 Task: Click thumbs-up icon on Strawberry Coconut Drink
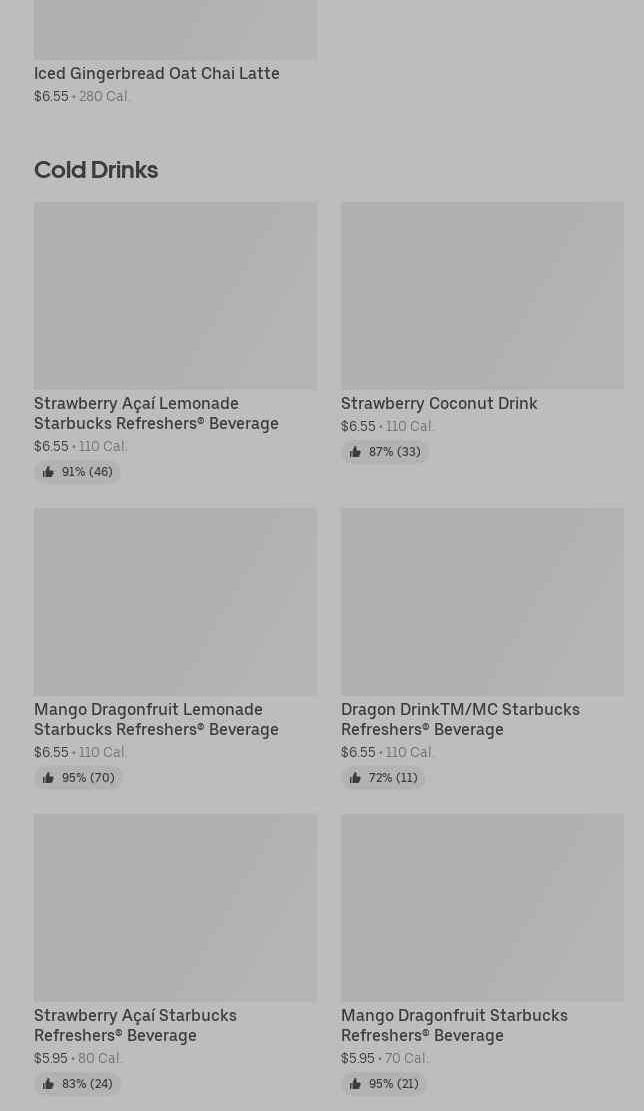tap(355, 452)
